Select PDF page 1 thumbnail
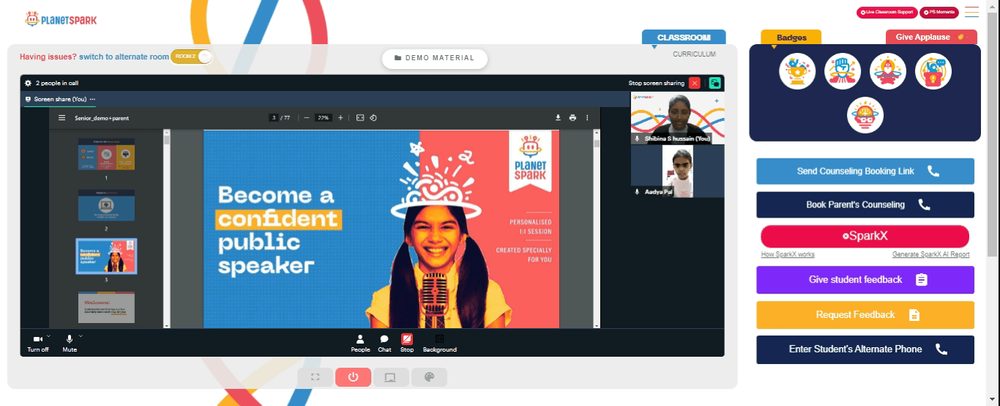 107,154
